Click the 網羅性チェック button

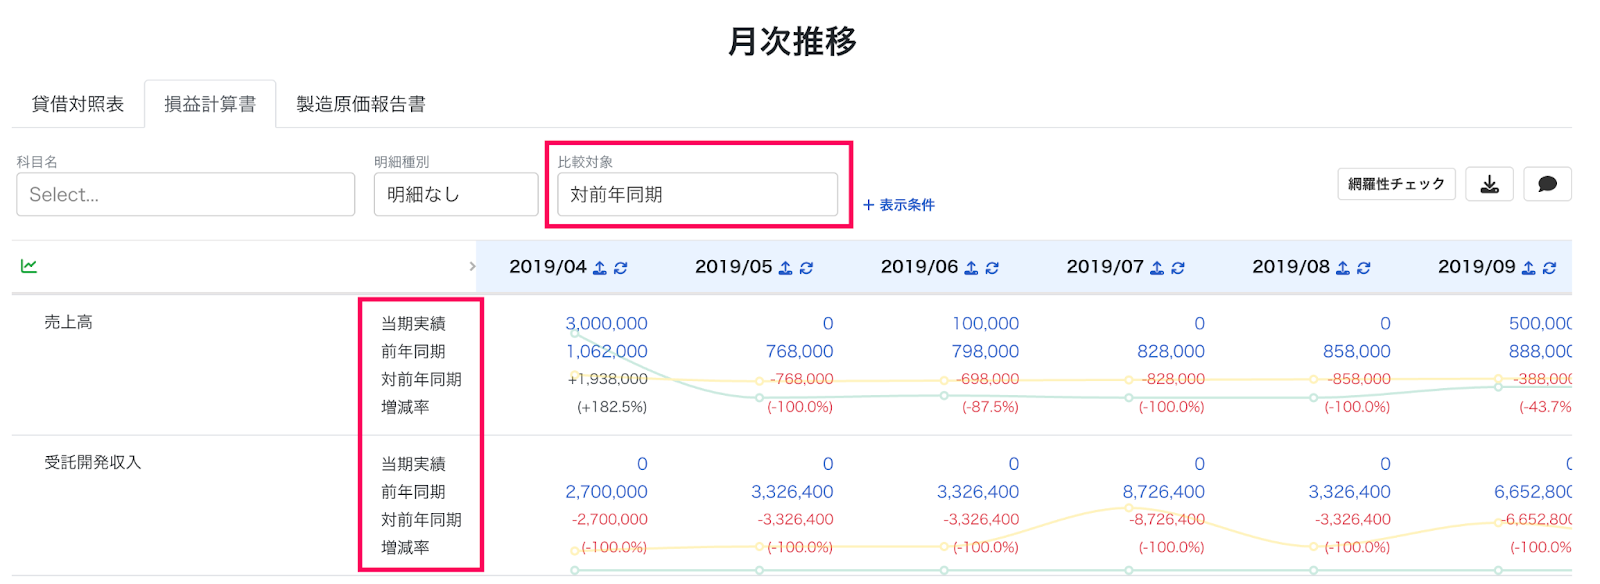point(1396,184)
